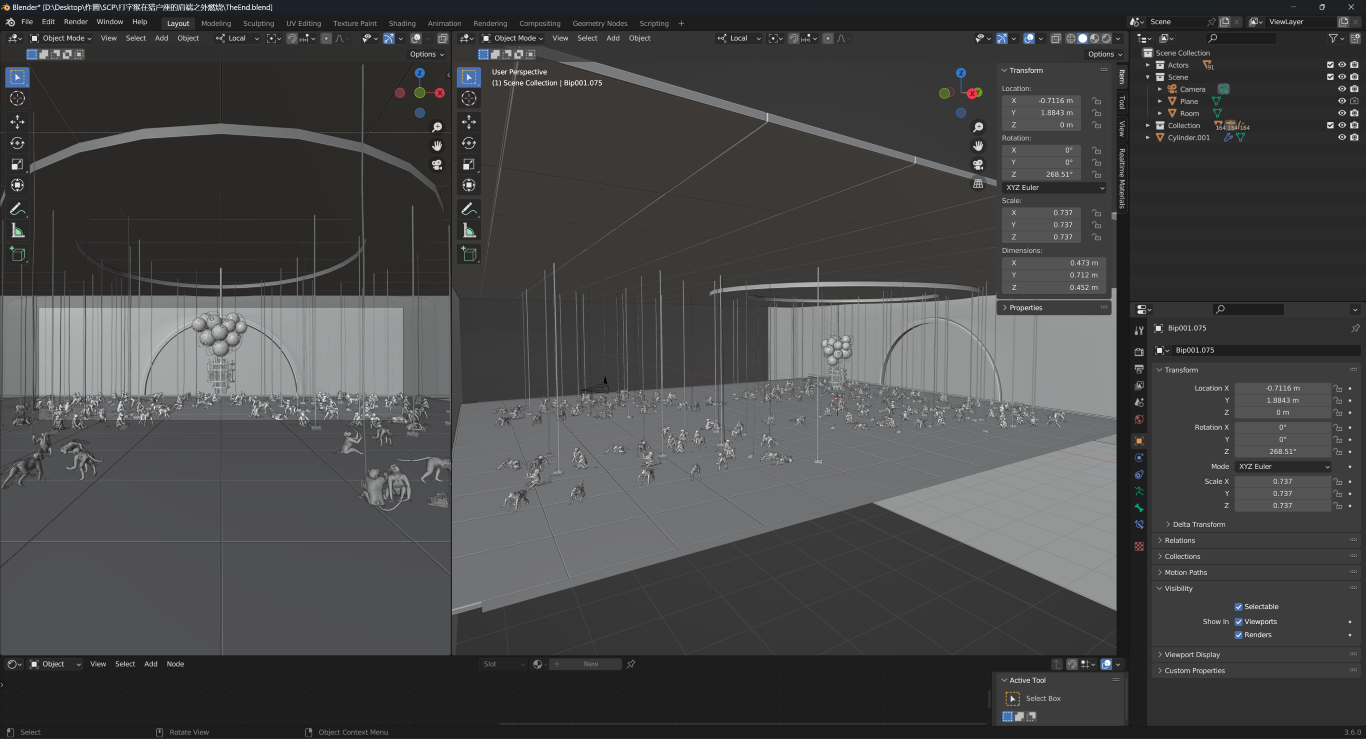1366x739 pixels.
Task: Adjust the Scale X field in Properties
Action: click(x=1282, y=482)
